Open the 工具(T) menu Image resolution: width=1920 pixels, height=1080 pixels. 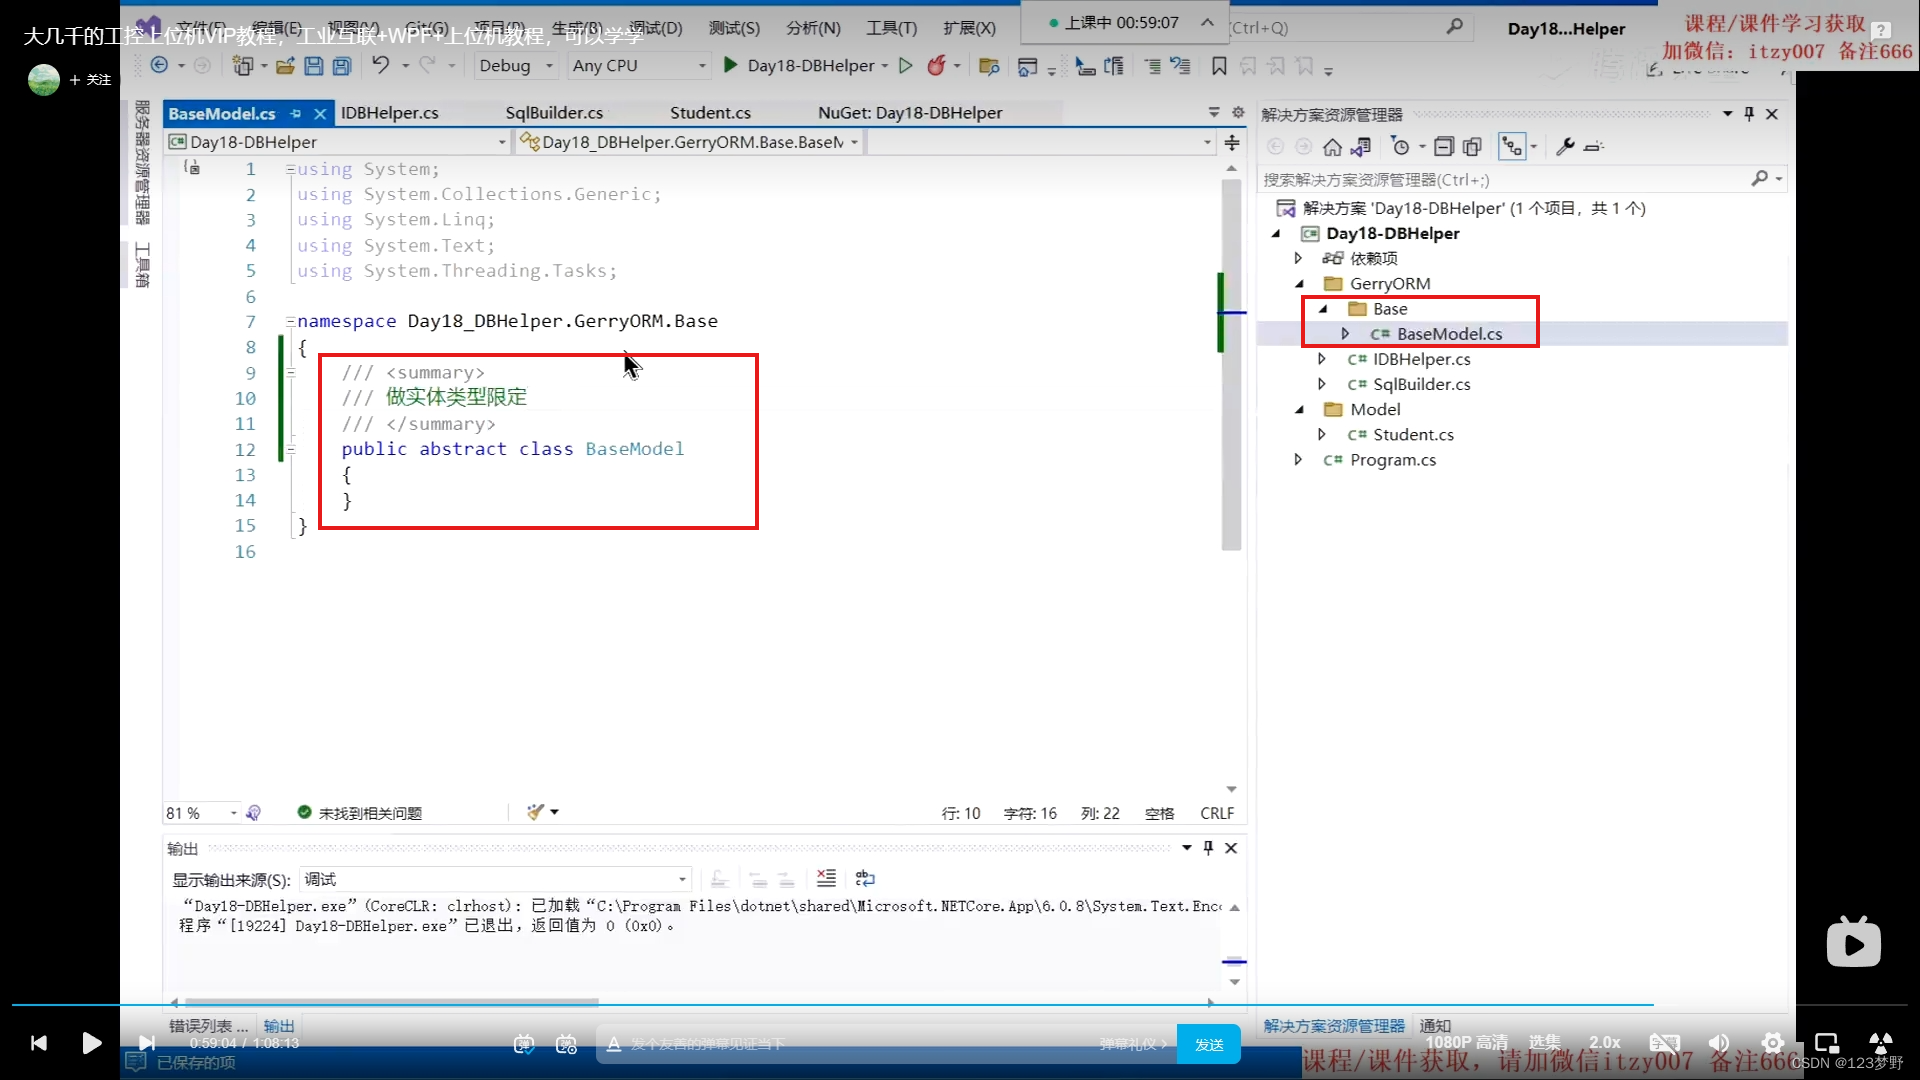click(x=891, y=28)
